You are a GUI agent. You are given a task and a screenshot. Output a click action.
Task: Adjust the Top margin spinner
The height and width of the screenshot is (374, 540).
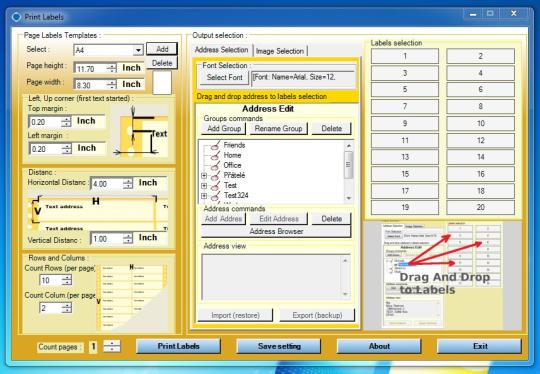tap(66, 122)
